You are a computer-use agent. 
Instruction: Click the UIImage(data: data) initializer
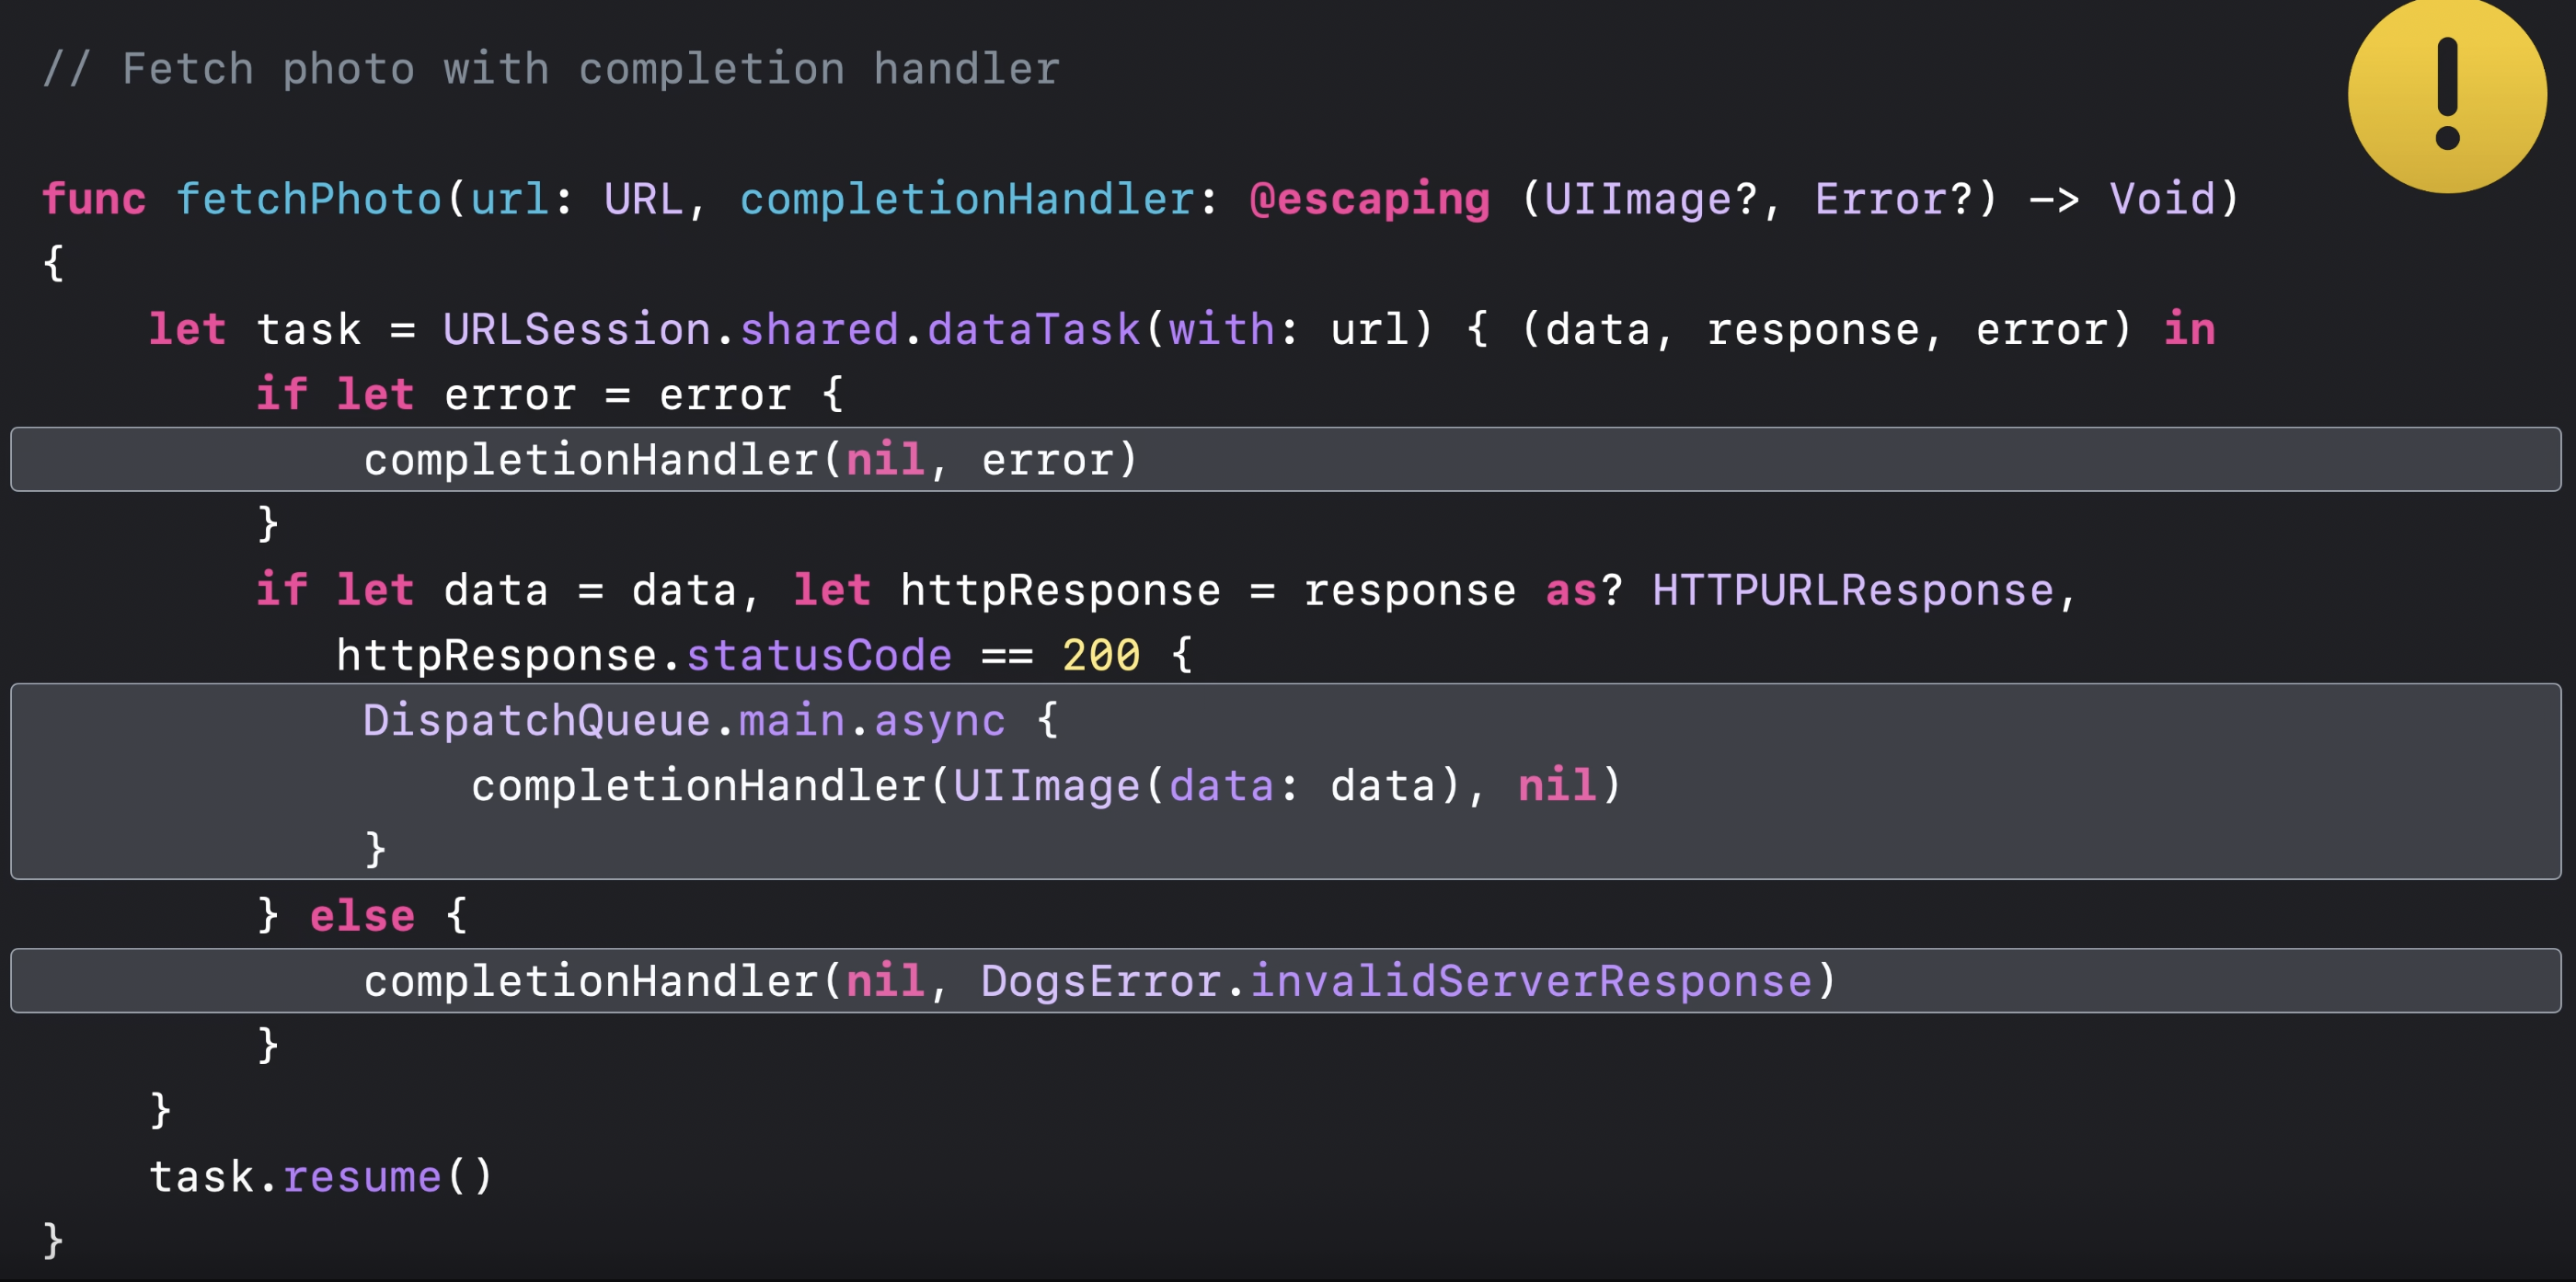coord(1207,785)
